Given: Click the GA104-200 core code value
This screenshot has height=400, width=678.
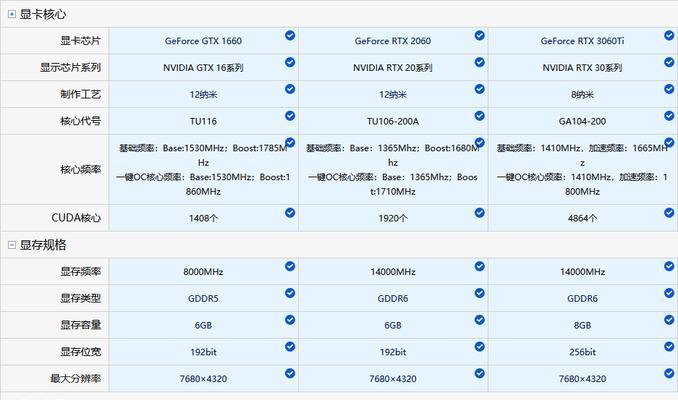Looking at the screenshot, I should point(582,122).
